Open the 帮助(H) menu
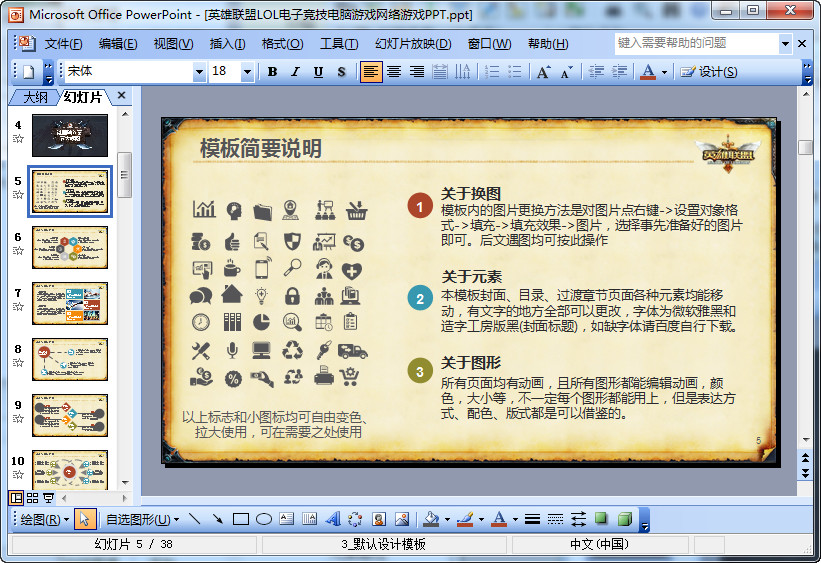Screen dimensions: 821x563 (548, 44)
